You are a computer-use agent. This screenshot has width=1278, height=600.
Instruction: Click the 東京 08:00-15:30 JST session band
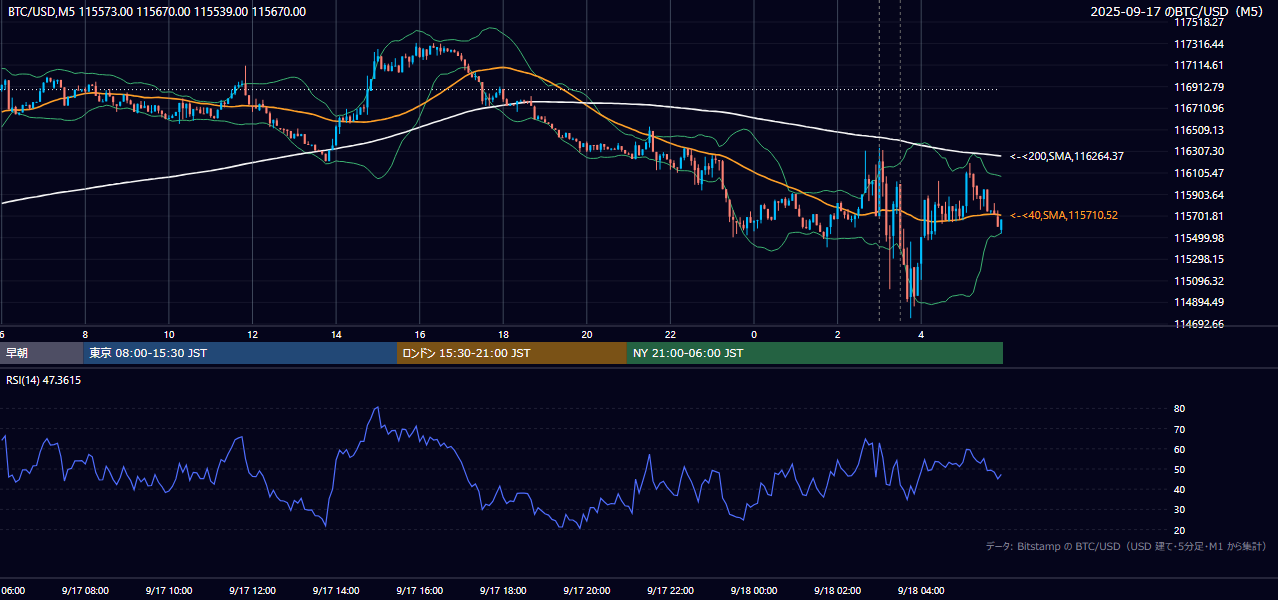(240, 353)
